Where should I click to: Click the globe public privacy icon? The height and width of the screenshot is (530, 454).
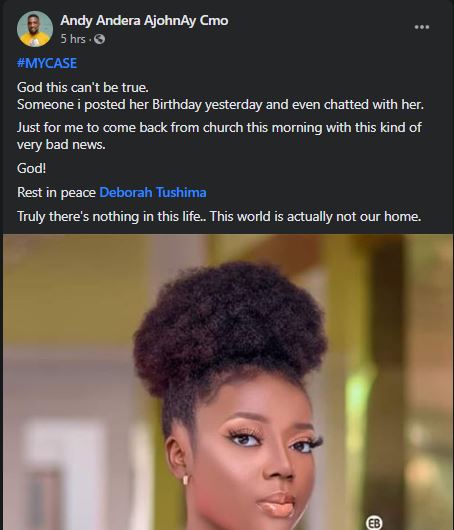(99, 39)
